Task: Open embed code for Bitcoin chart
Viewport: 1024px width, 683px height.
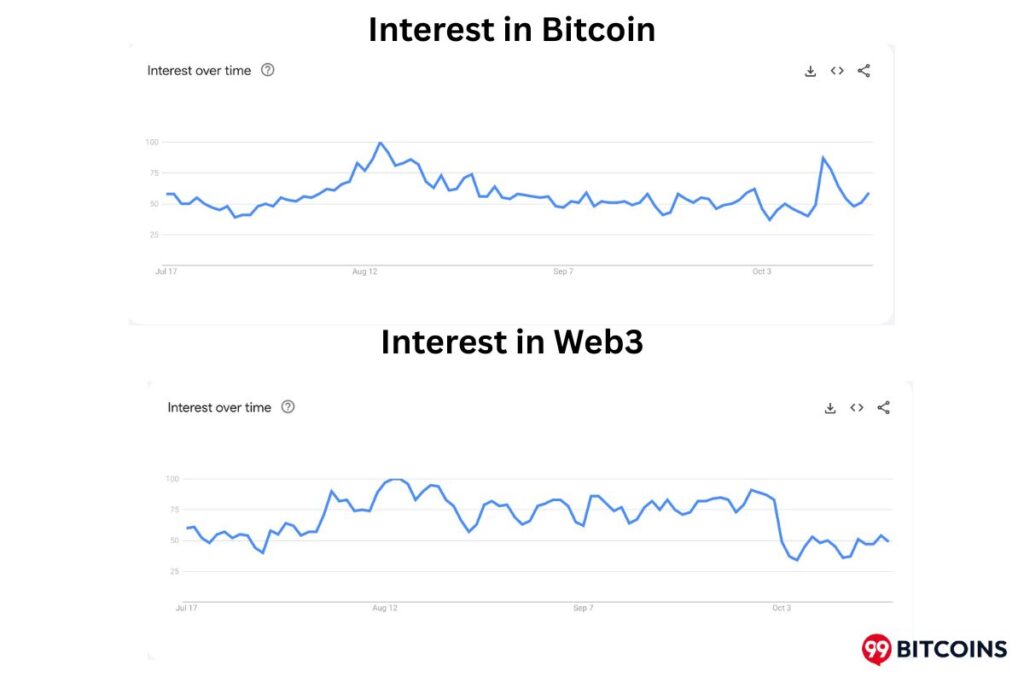Action: (837, 71)
